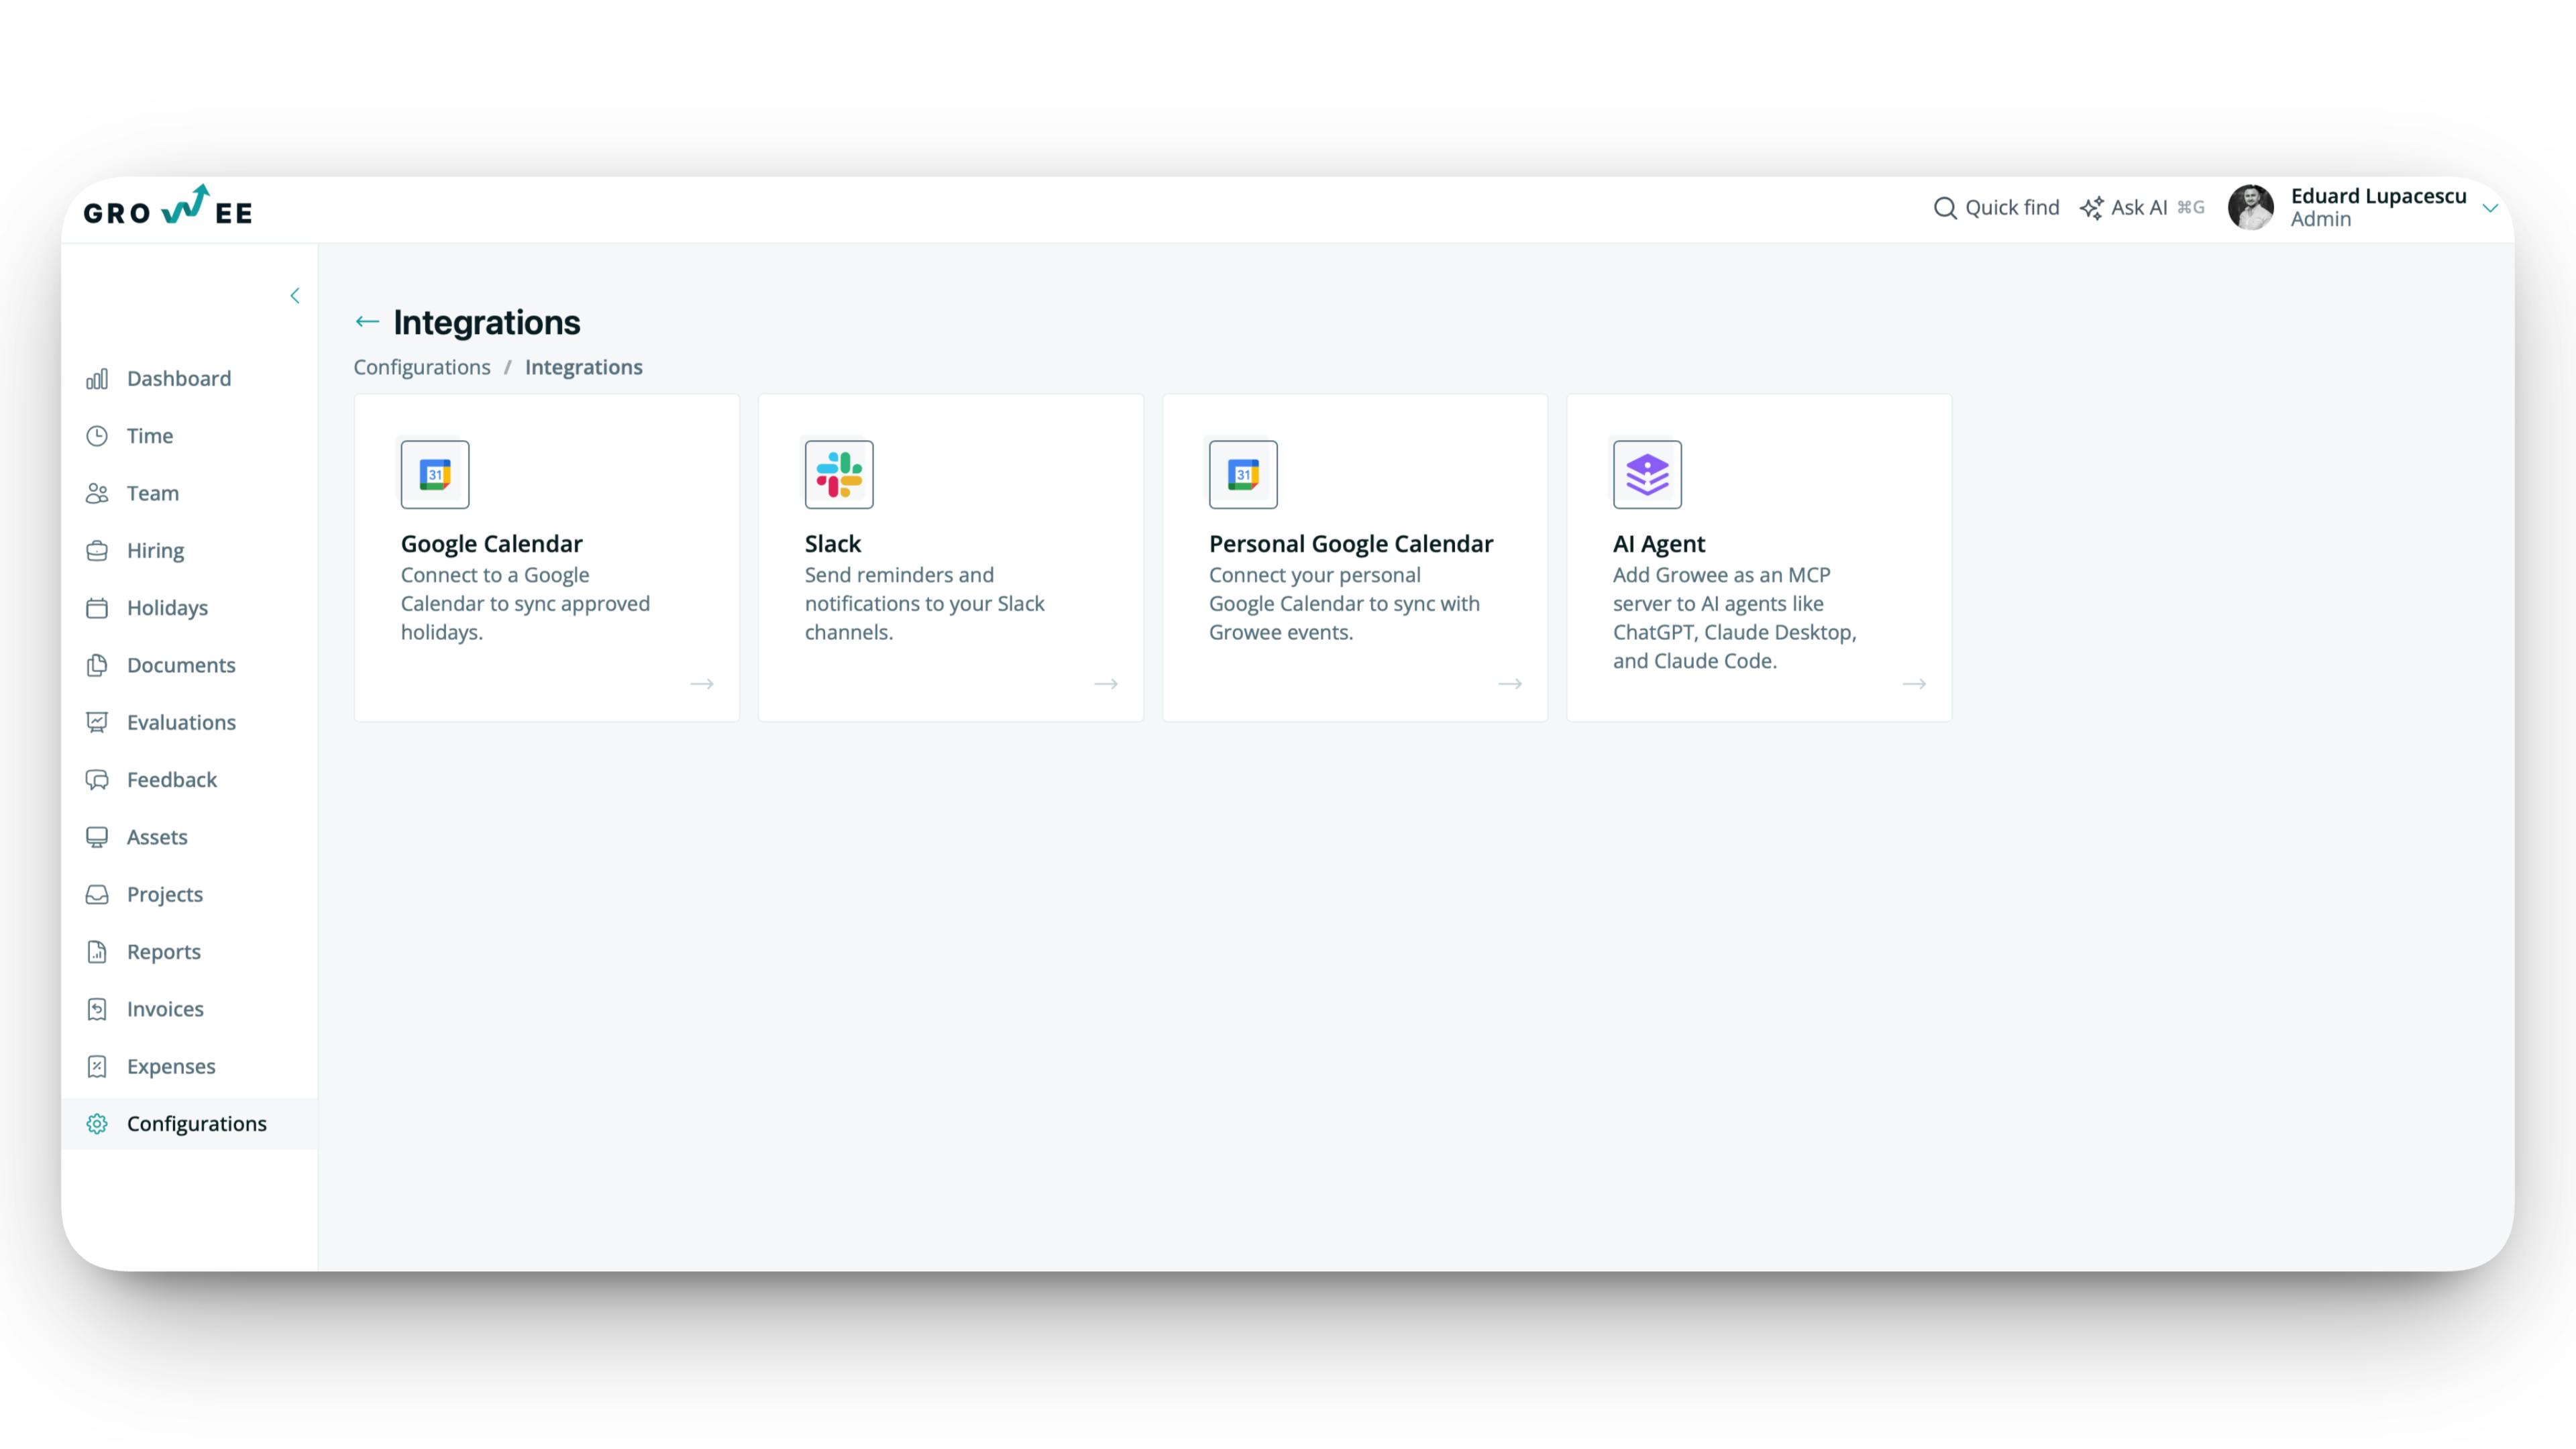Open the Slack card arrow
The image size is (2576, 1449).
(x=1106, y=684)
